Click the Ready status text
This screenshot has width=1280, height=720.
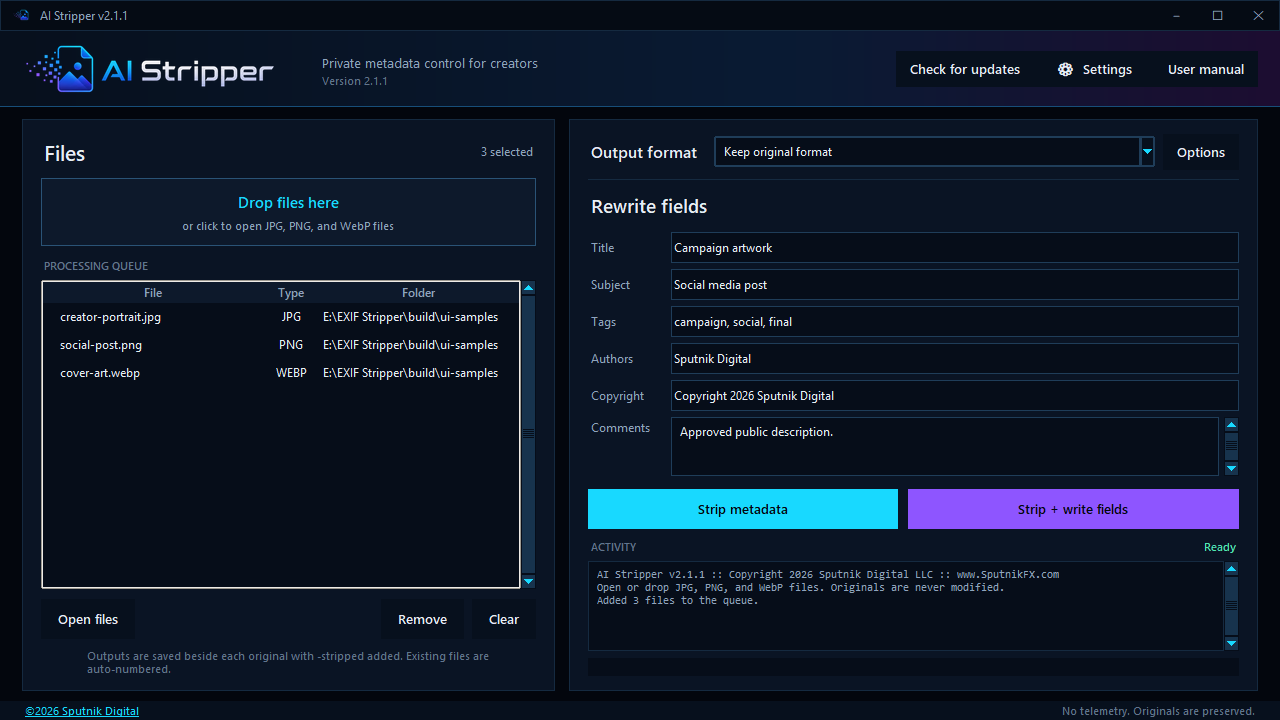(x=1220, y=547)
